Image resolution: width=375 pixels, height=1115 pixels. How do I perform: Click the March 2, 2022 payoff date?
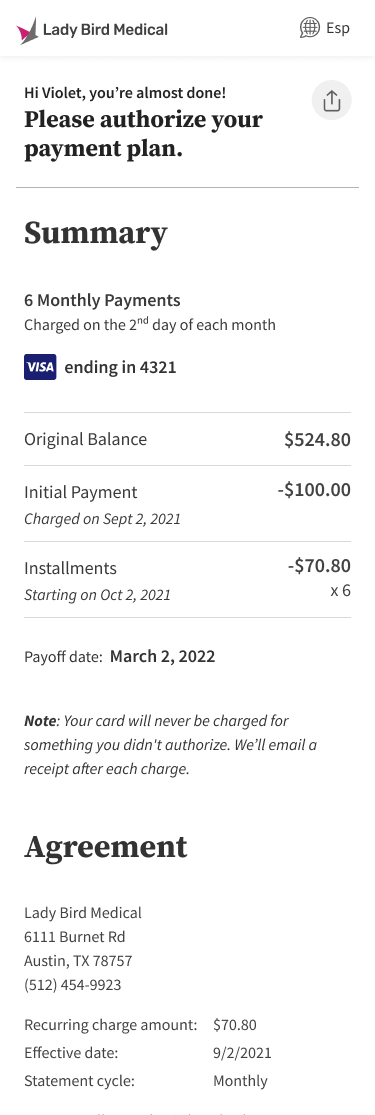pos(162,656)
